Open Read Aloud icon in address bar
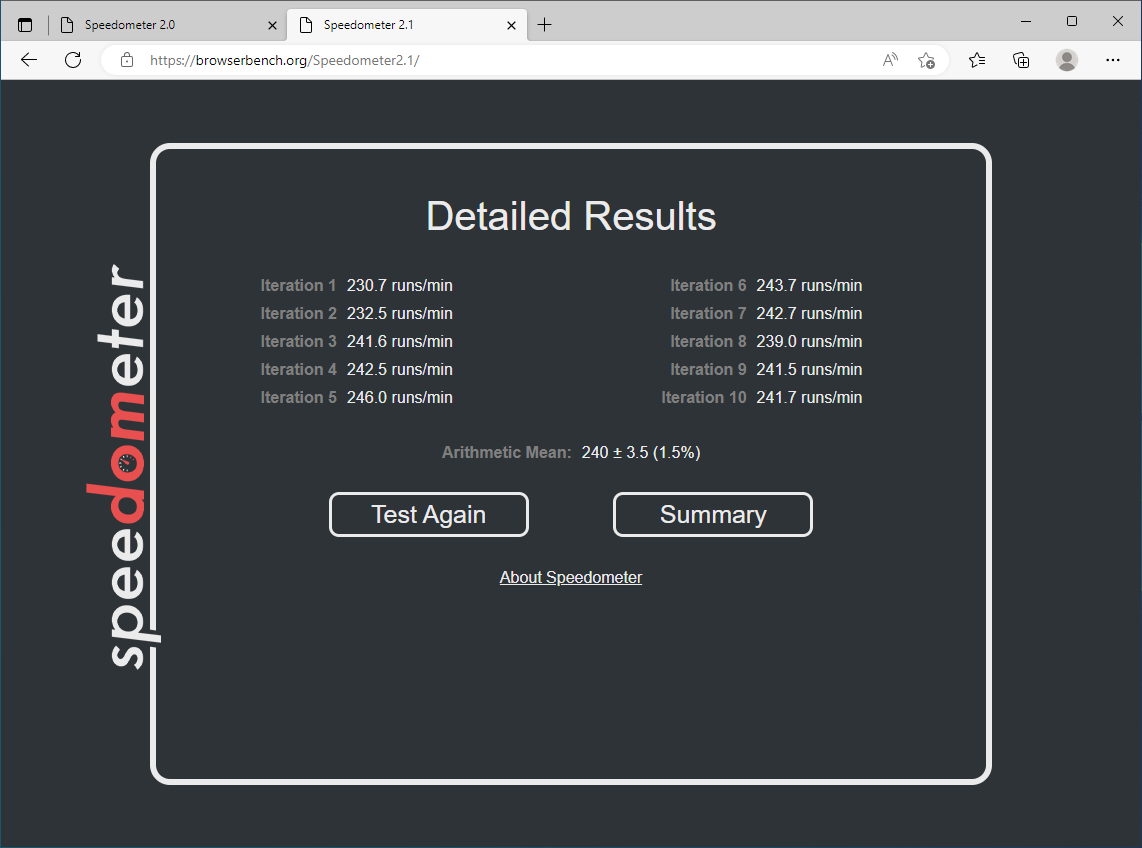Viewport: 1142px width, 848px height. pyautogui.click(x=890, y=60)
